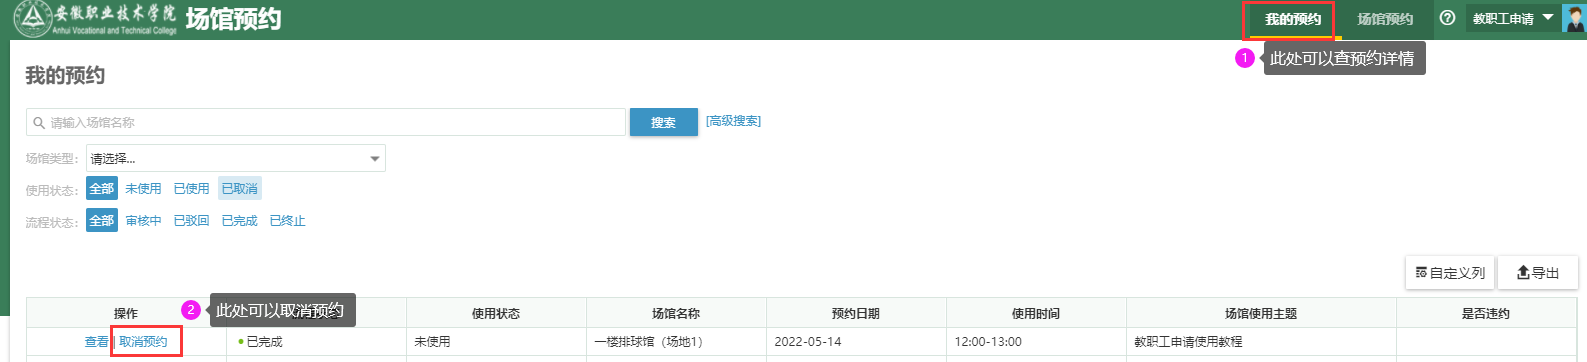Click the 搜索 search button

(x=663, y=122)
